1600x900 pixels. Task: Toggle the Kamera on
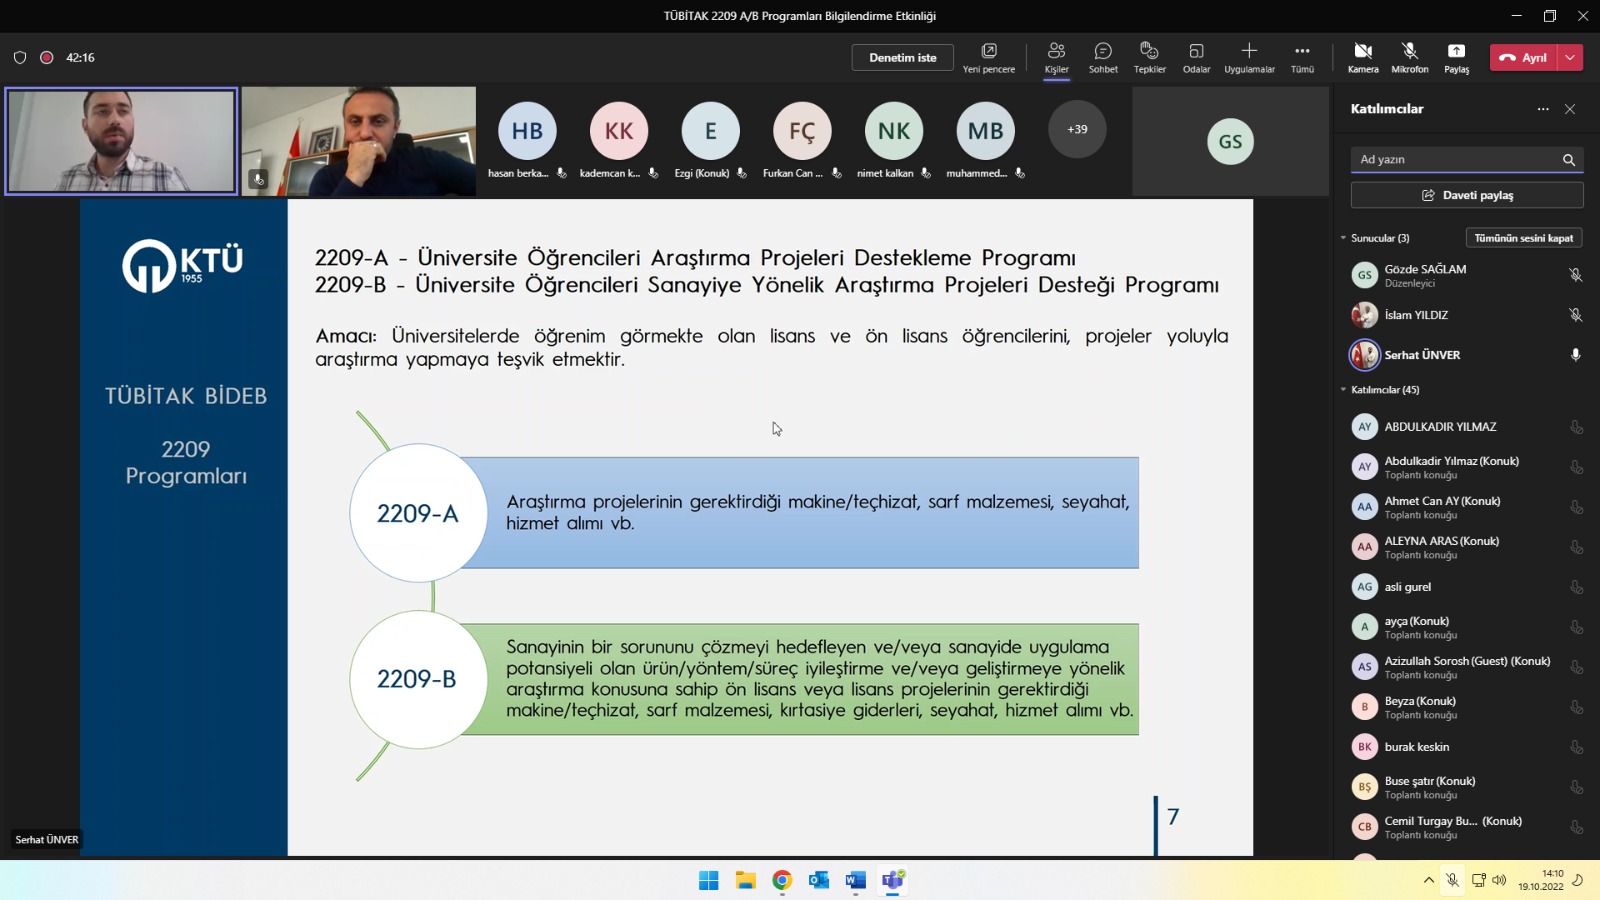[1362, 52]
